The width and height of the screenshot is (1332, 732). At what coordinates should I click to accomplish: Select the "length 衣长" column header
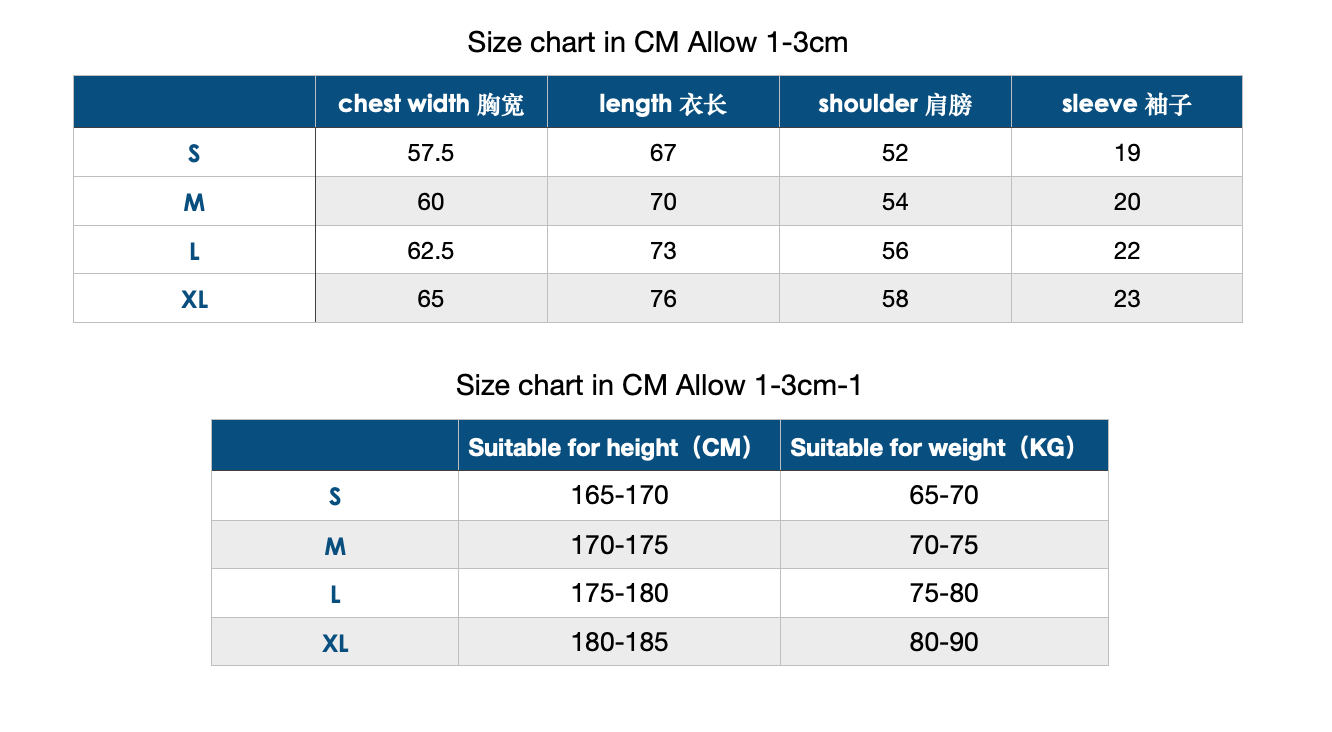tap(663, 104)
